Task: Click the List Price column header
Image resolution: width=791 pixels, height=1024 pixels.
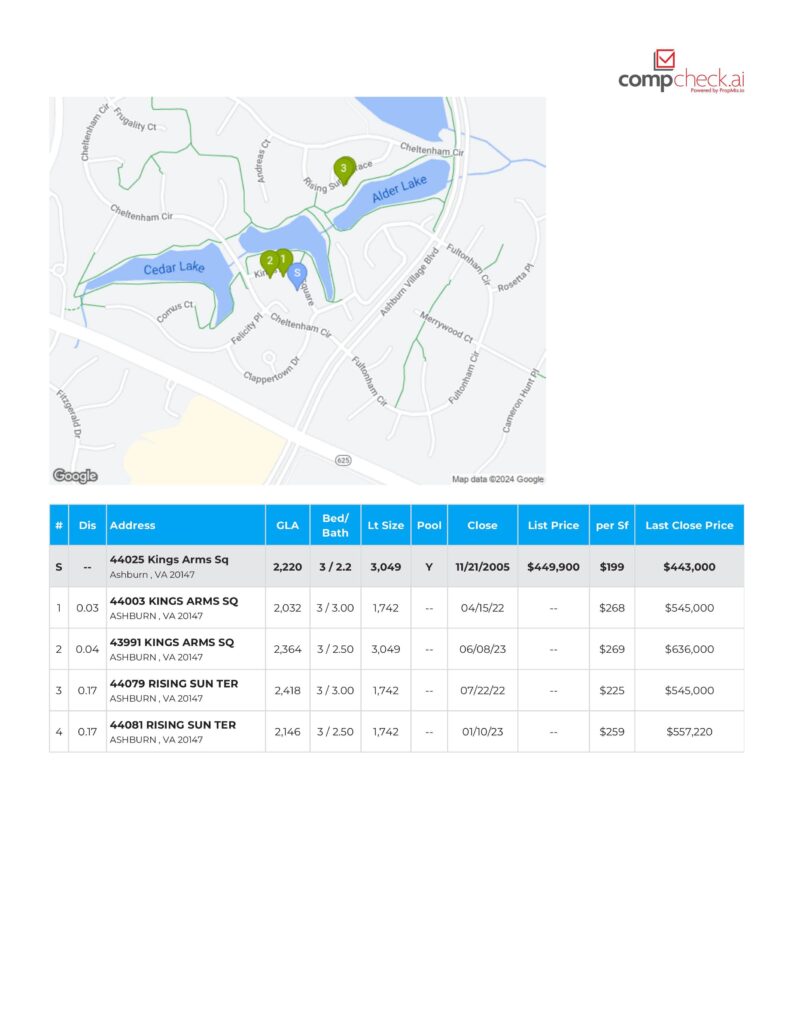Action: 553,525
